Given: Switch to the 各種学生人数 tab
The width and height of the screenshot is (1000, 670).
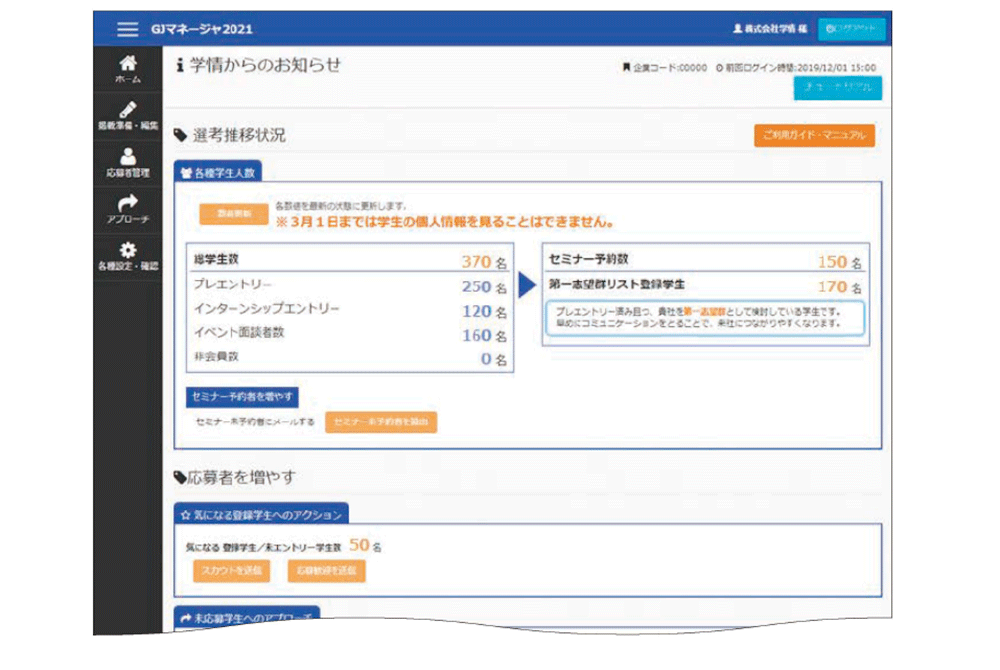Looking at the screenshot, I should pos(219,172).
